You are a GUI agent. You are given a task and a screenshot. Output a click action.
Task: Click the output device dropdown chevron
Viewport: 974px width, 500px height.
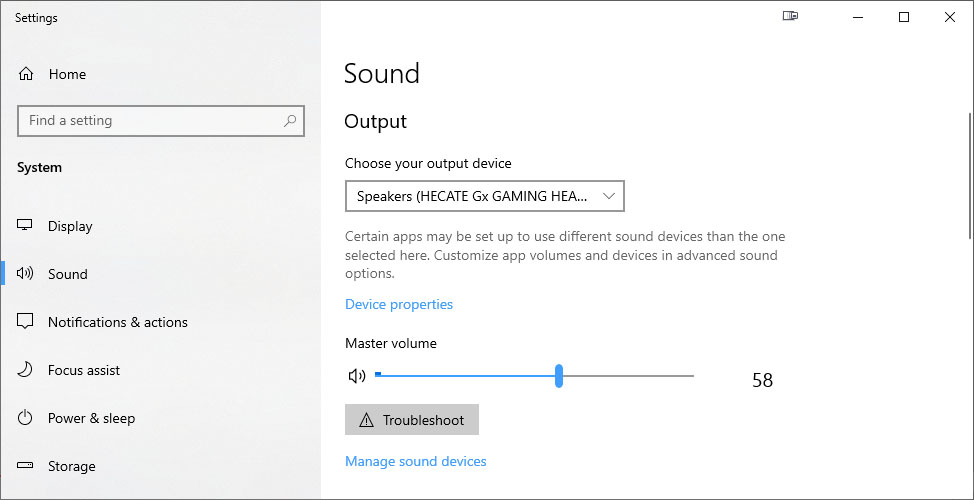[609, 196]
